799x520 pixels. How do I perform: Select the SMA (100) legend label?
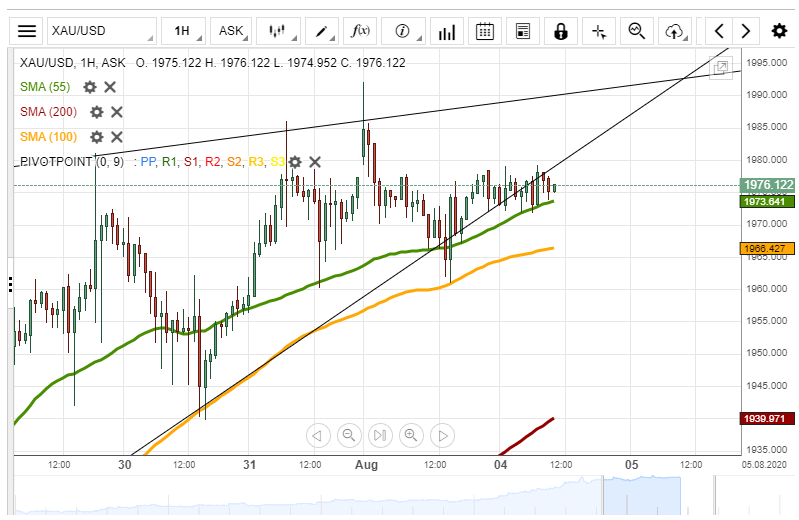[48, 137]
